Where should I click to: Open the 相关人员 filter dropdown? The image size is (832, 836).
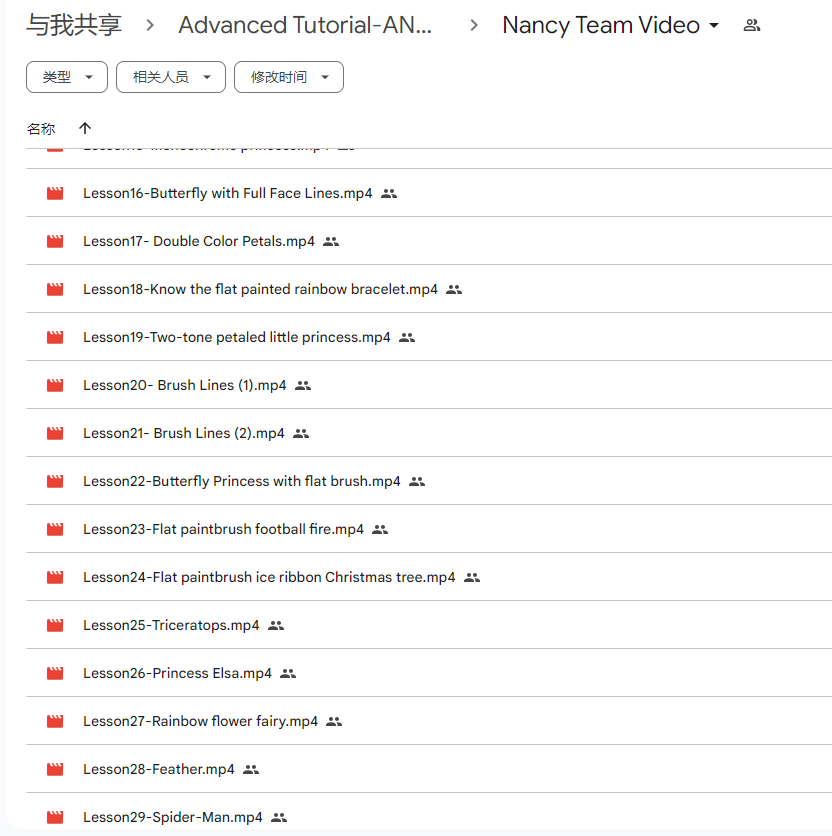[170, 77]
